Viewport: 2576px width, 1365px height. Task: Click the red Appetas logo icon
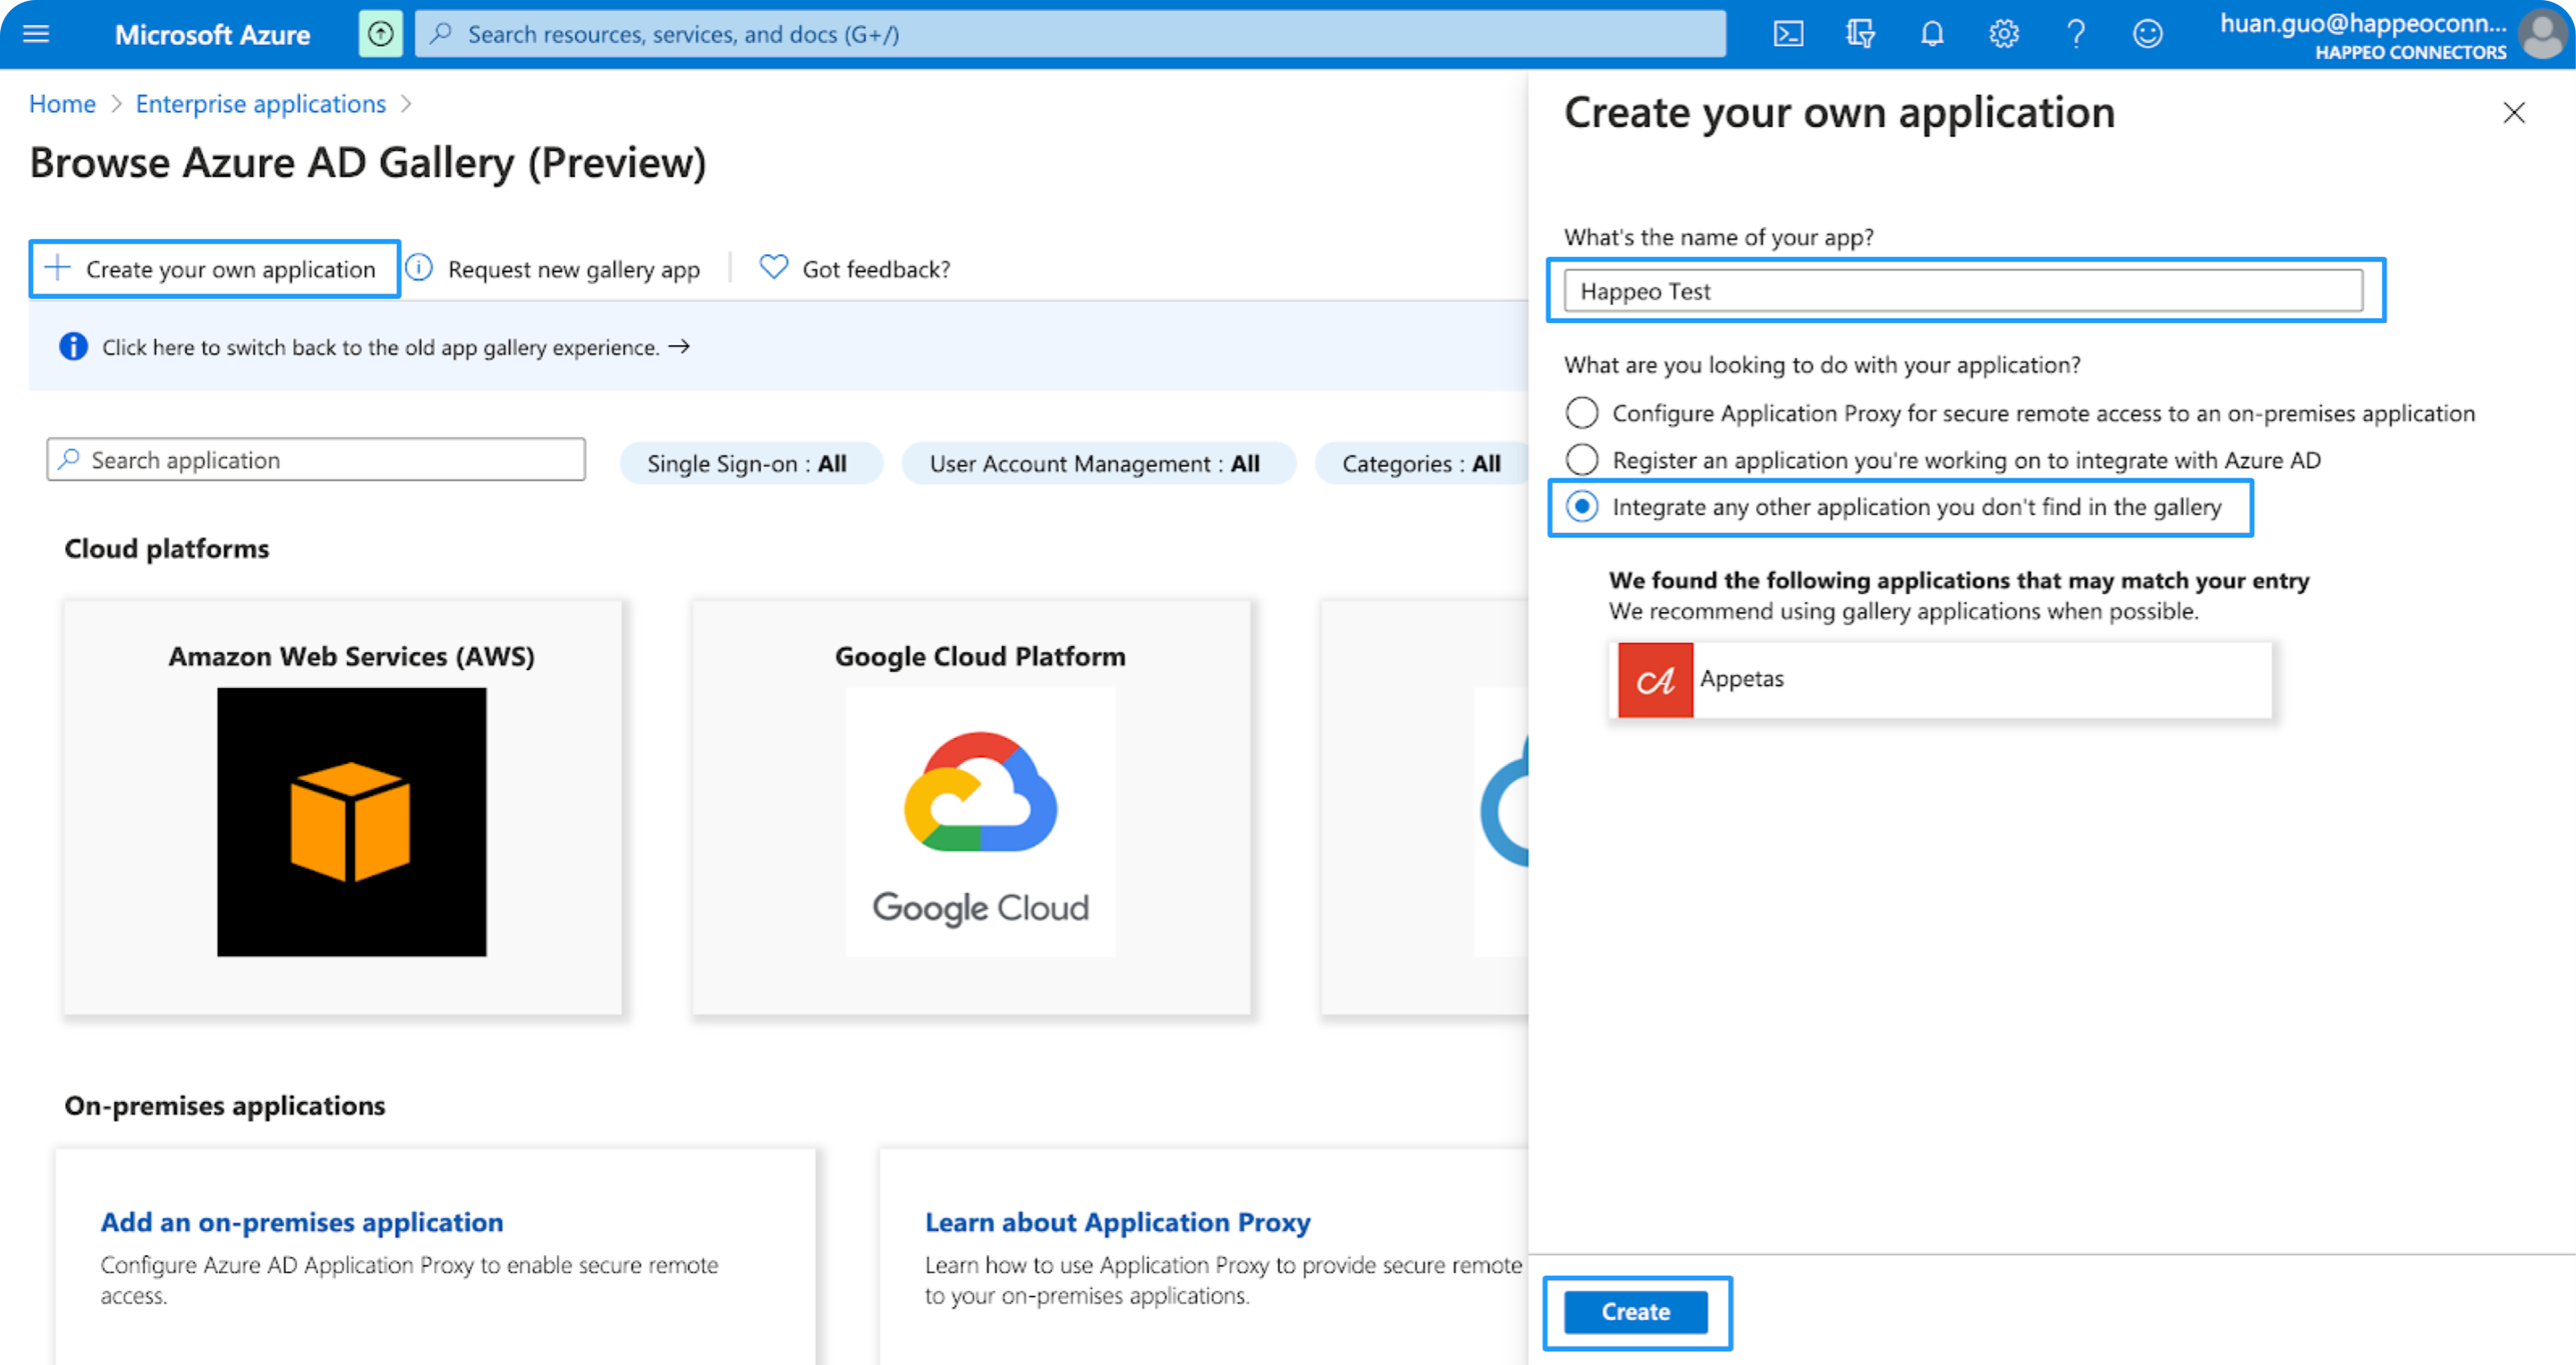[1655, 680]
